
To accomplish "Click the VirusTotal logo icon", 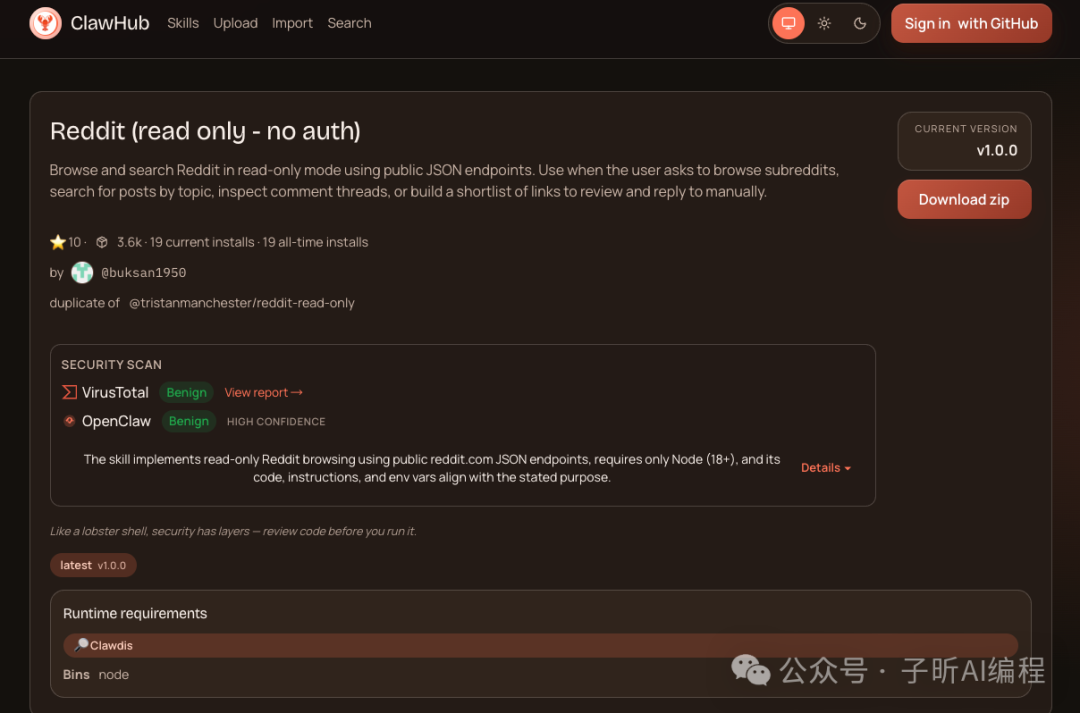I will coord(69,392).
